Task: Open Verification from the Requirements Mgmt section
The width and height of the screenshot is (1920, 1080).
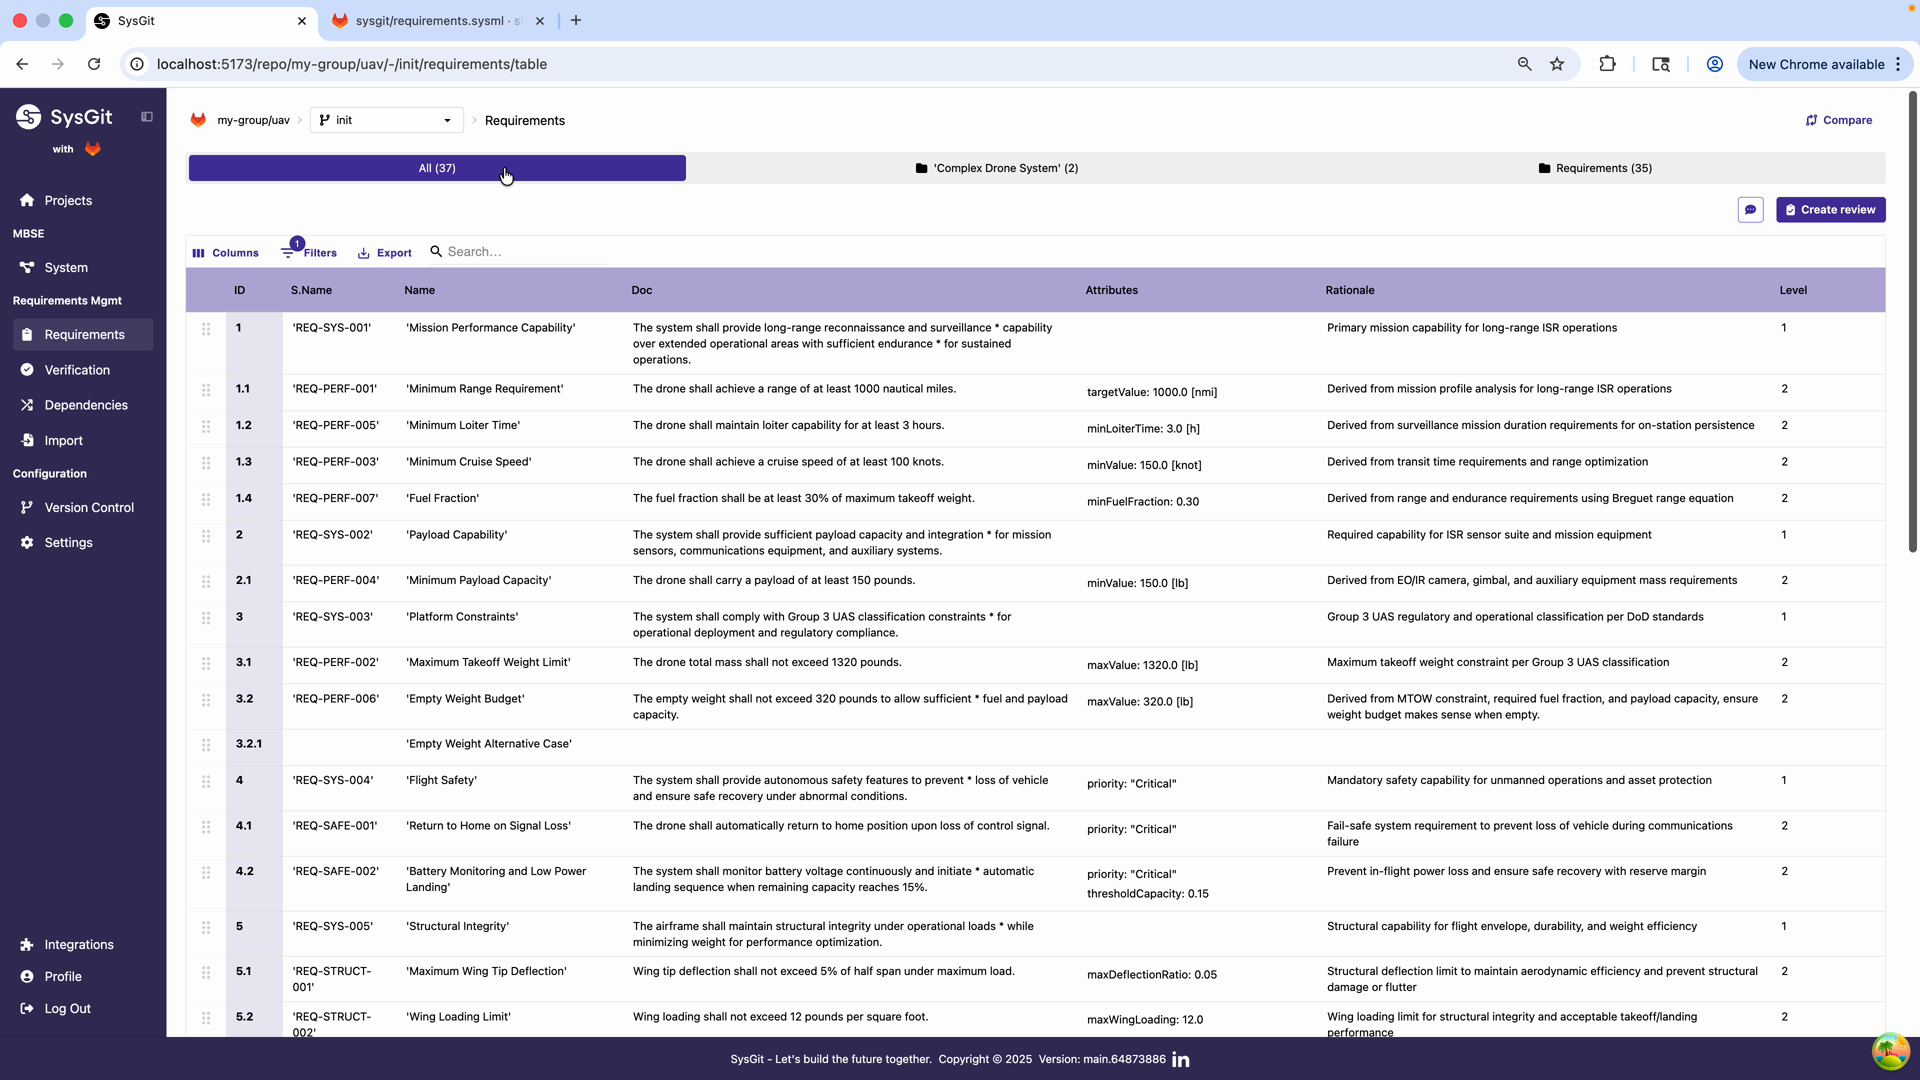Action: (77, 369)
